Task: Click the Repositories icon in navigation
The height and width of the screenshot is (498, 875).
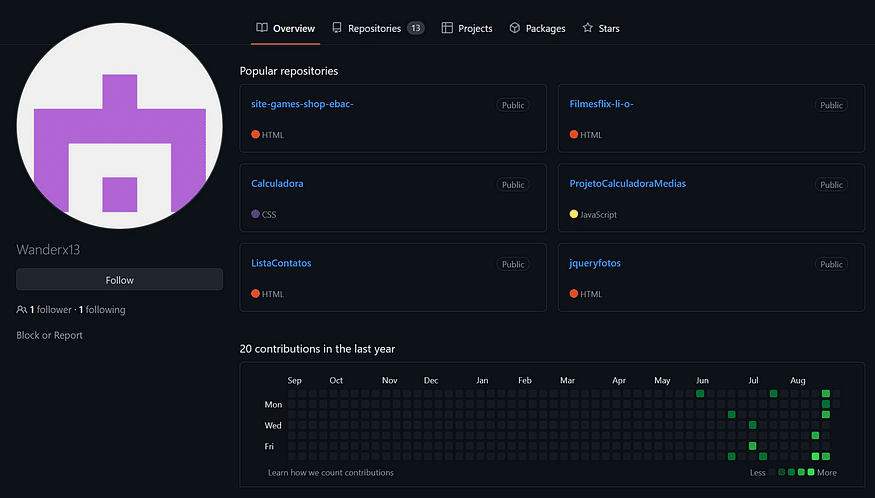Action: (x=337, y=29)
